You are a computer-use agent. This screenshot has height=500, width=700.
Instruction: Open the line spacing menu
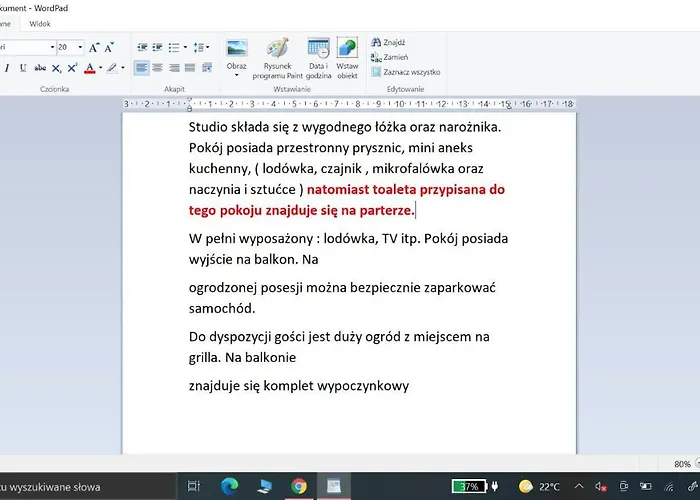pyautogui.click(x=201, y=47)
